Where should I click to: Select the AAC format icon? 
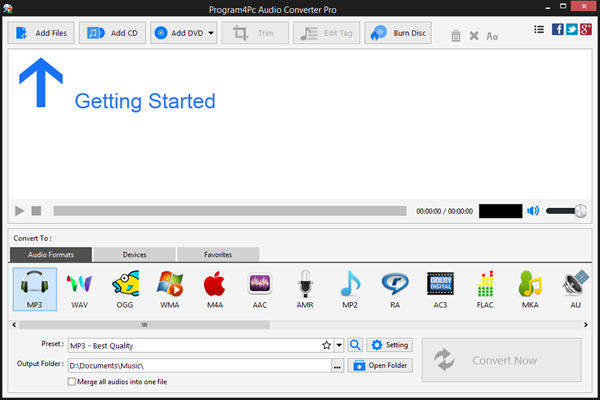click(x=260, y=289)
